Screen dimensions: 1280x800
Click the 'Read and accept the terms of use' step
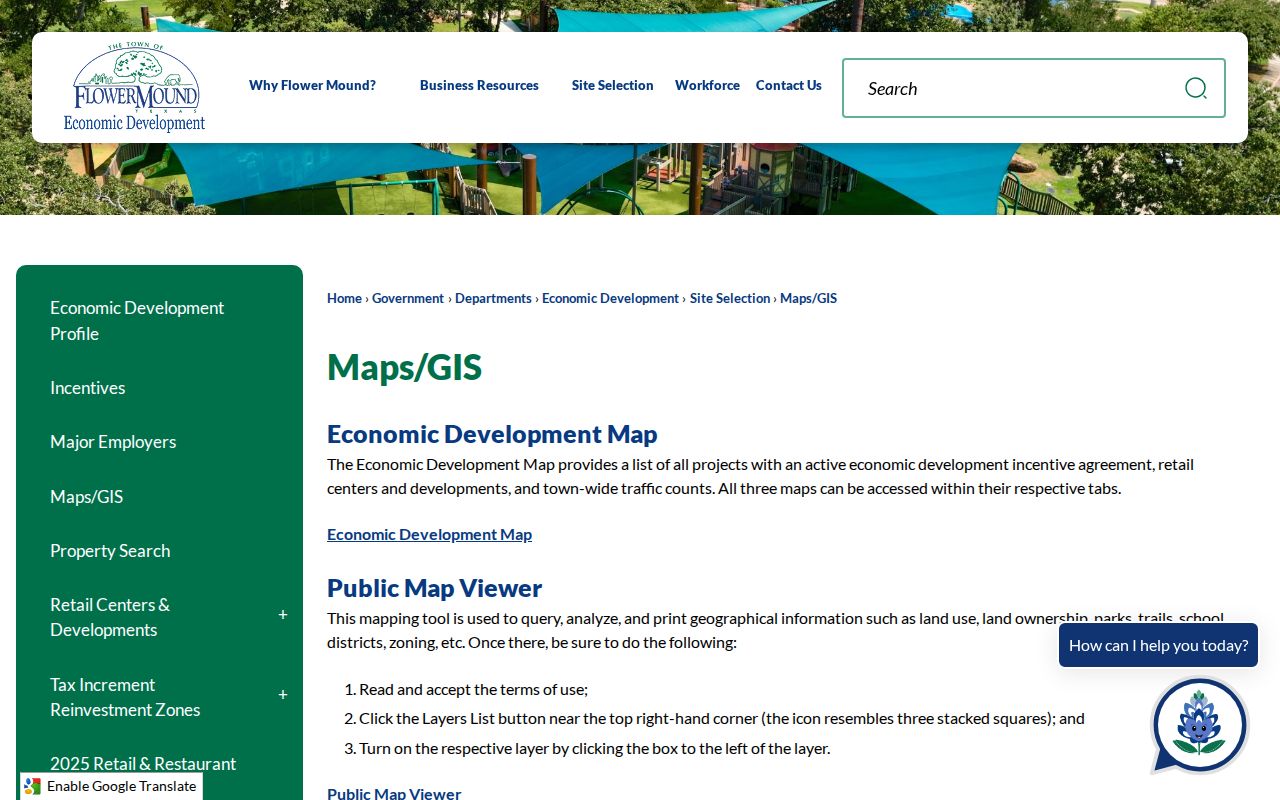pyautogui.click(x=473, y=689)
